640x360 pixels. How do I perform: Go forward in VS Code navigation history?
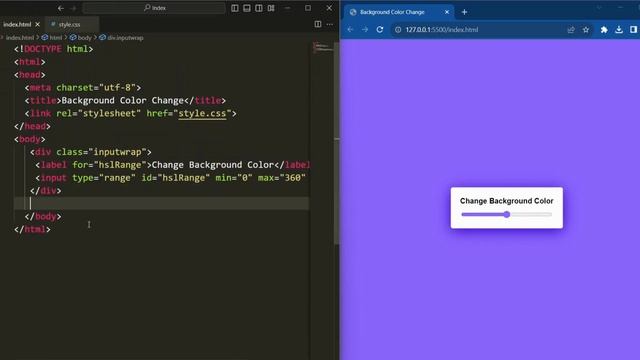[73, 8]
